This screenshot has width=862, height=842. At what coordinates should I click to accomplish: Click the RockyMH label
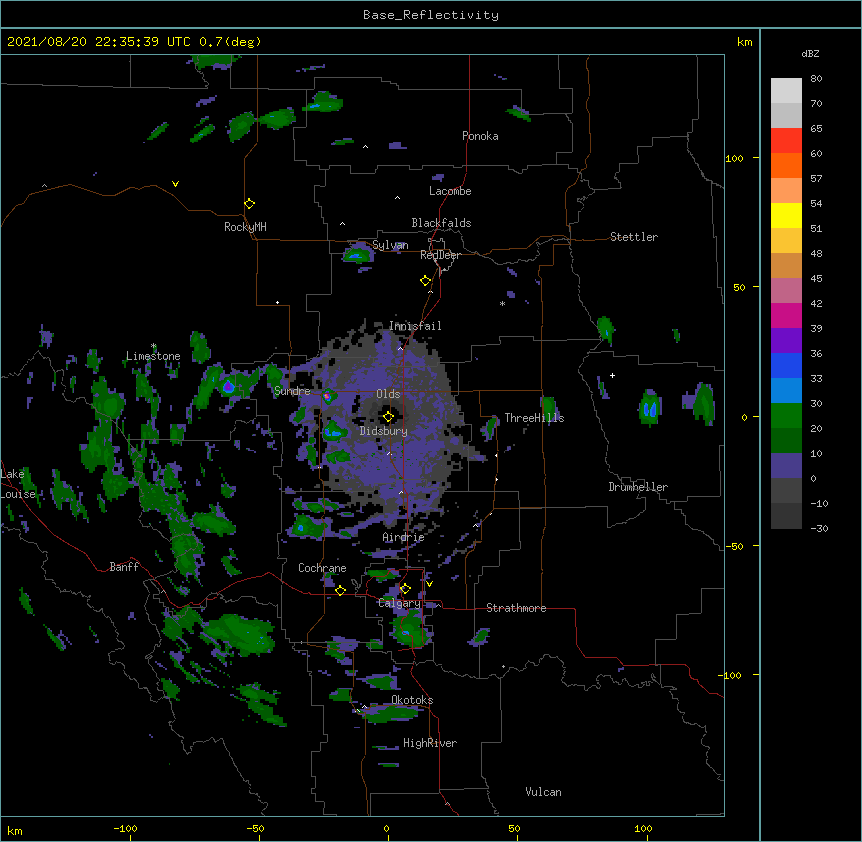click(245, 227)
